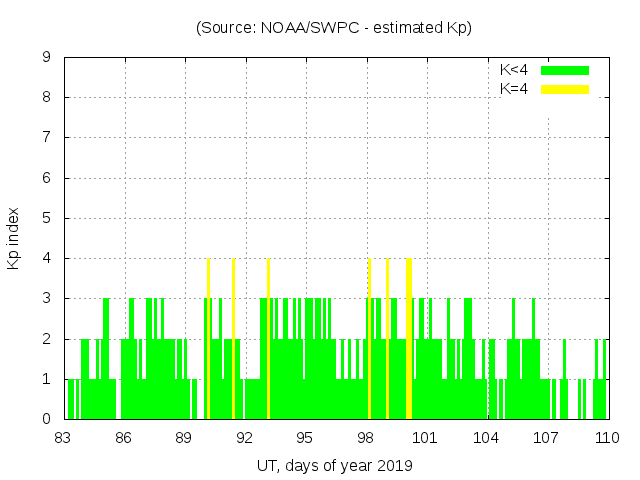
Task: Click the K=4 legend text label
Action: [514, 89]
